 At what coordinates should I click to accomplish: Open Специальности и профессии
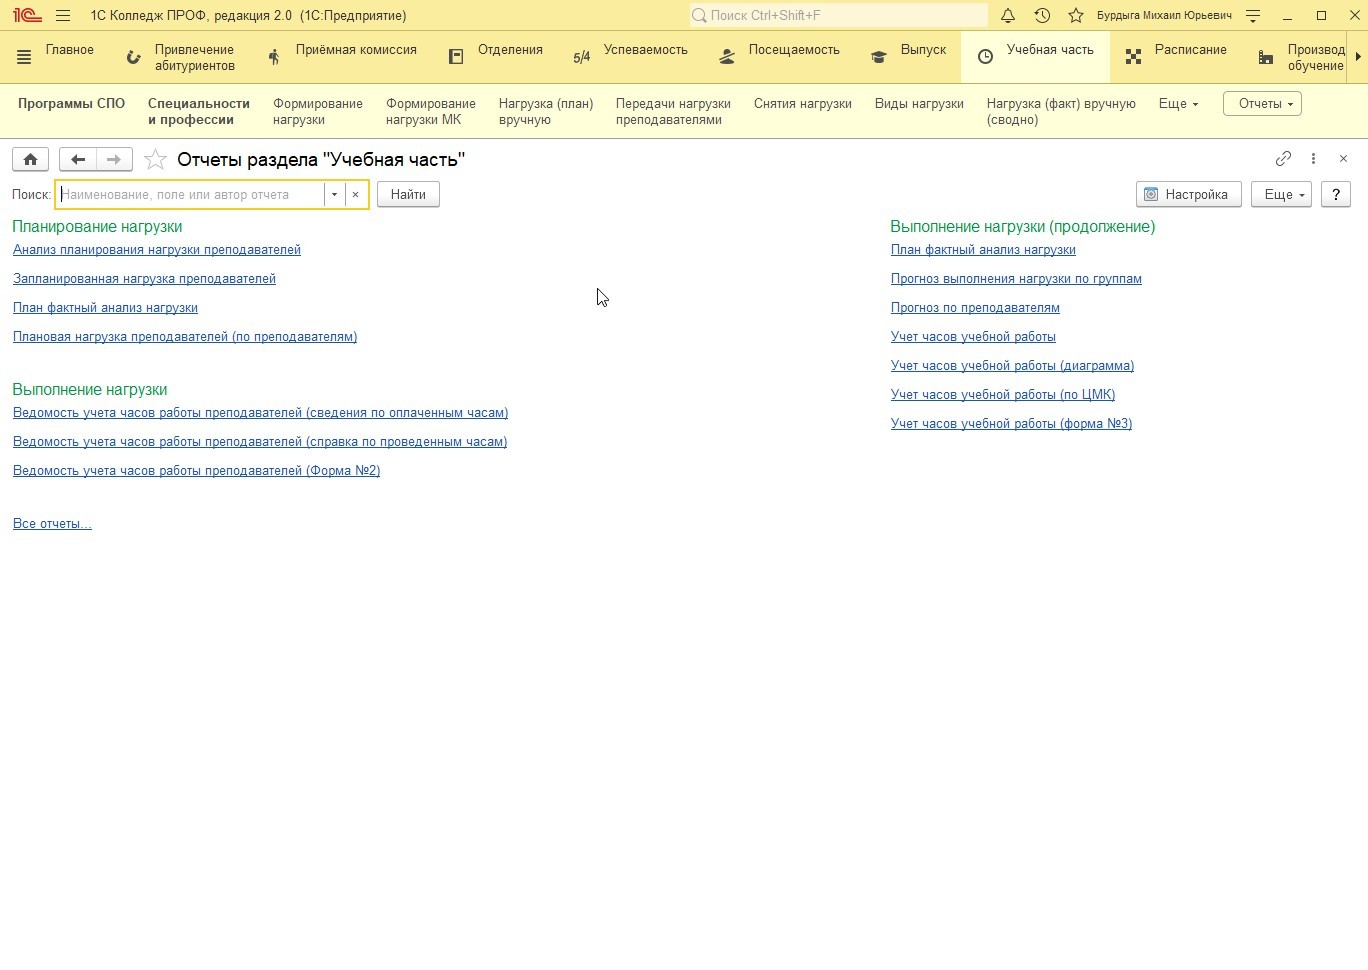tap(199, 112)
